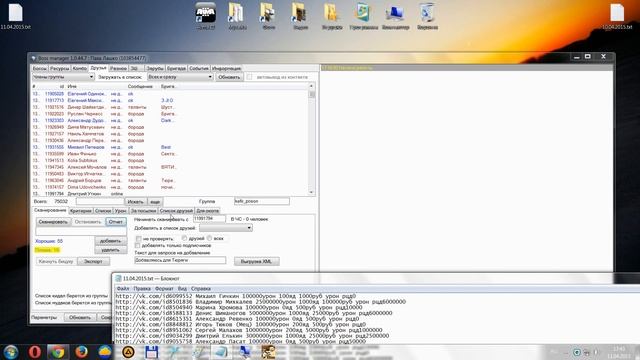The width and height of the screenshot is (640, 360).
Task: Open the События tab
Action: tap(199, 69)
